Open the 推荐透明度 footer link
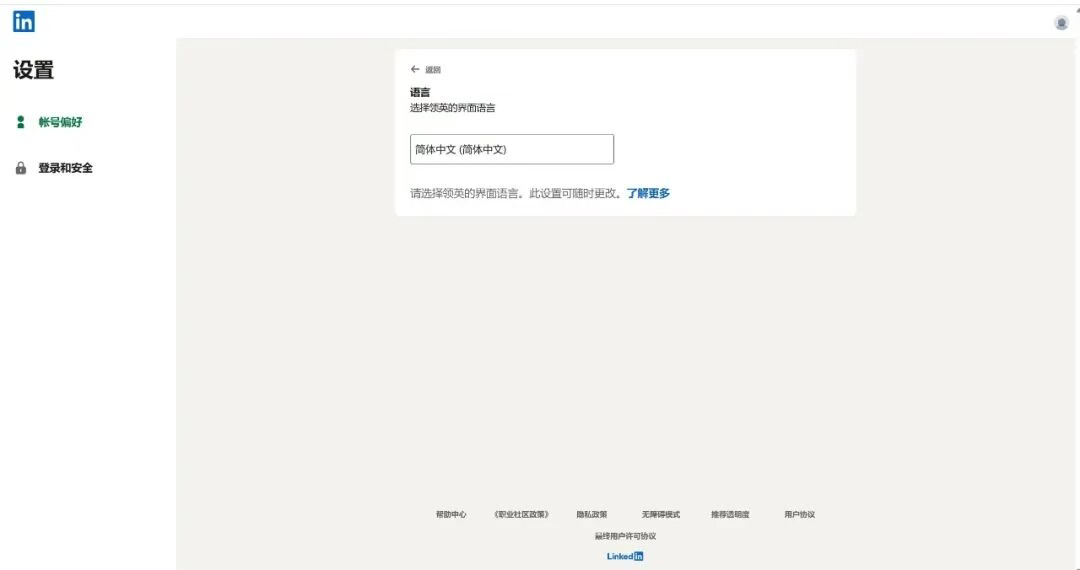Viewport: 1080px width, 570px height. coord(730,514)
